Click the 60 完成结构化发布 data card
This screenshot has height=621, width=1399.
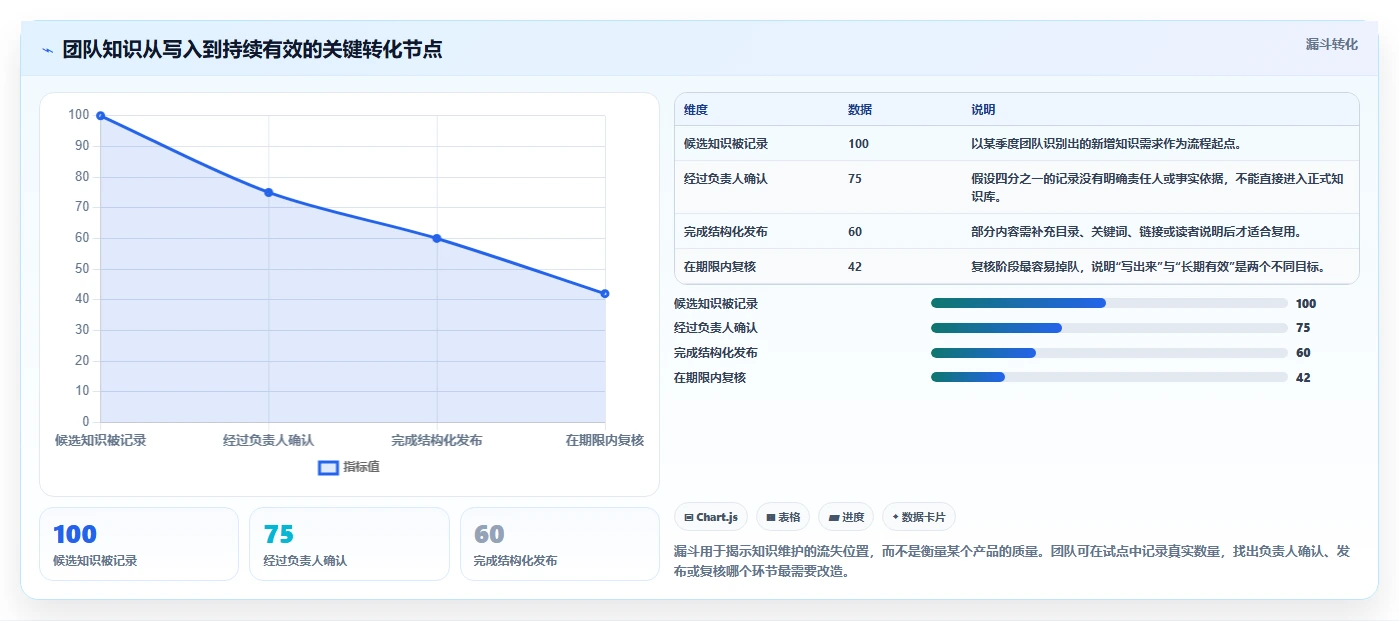click(x=559, y=544)
